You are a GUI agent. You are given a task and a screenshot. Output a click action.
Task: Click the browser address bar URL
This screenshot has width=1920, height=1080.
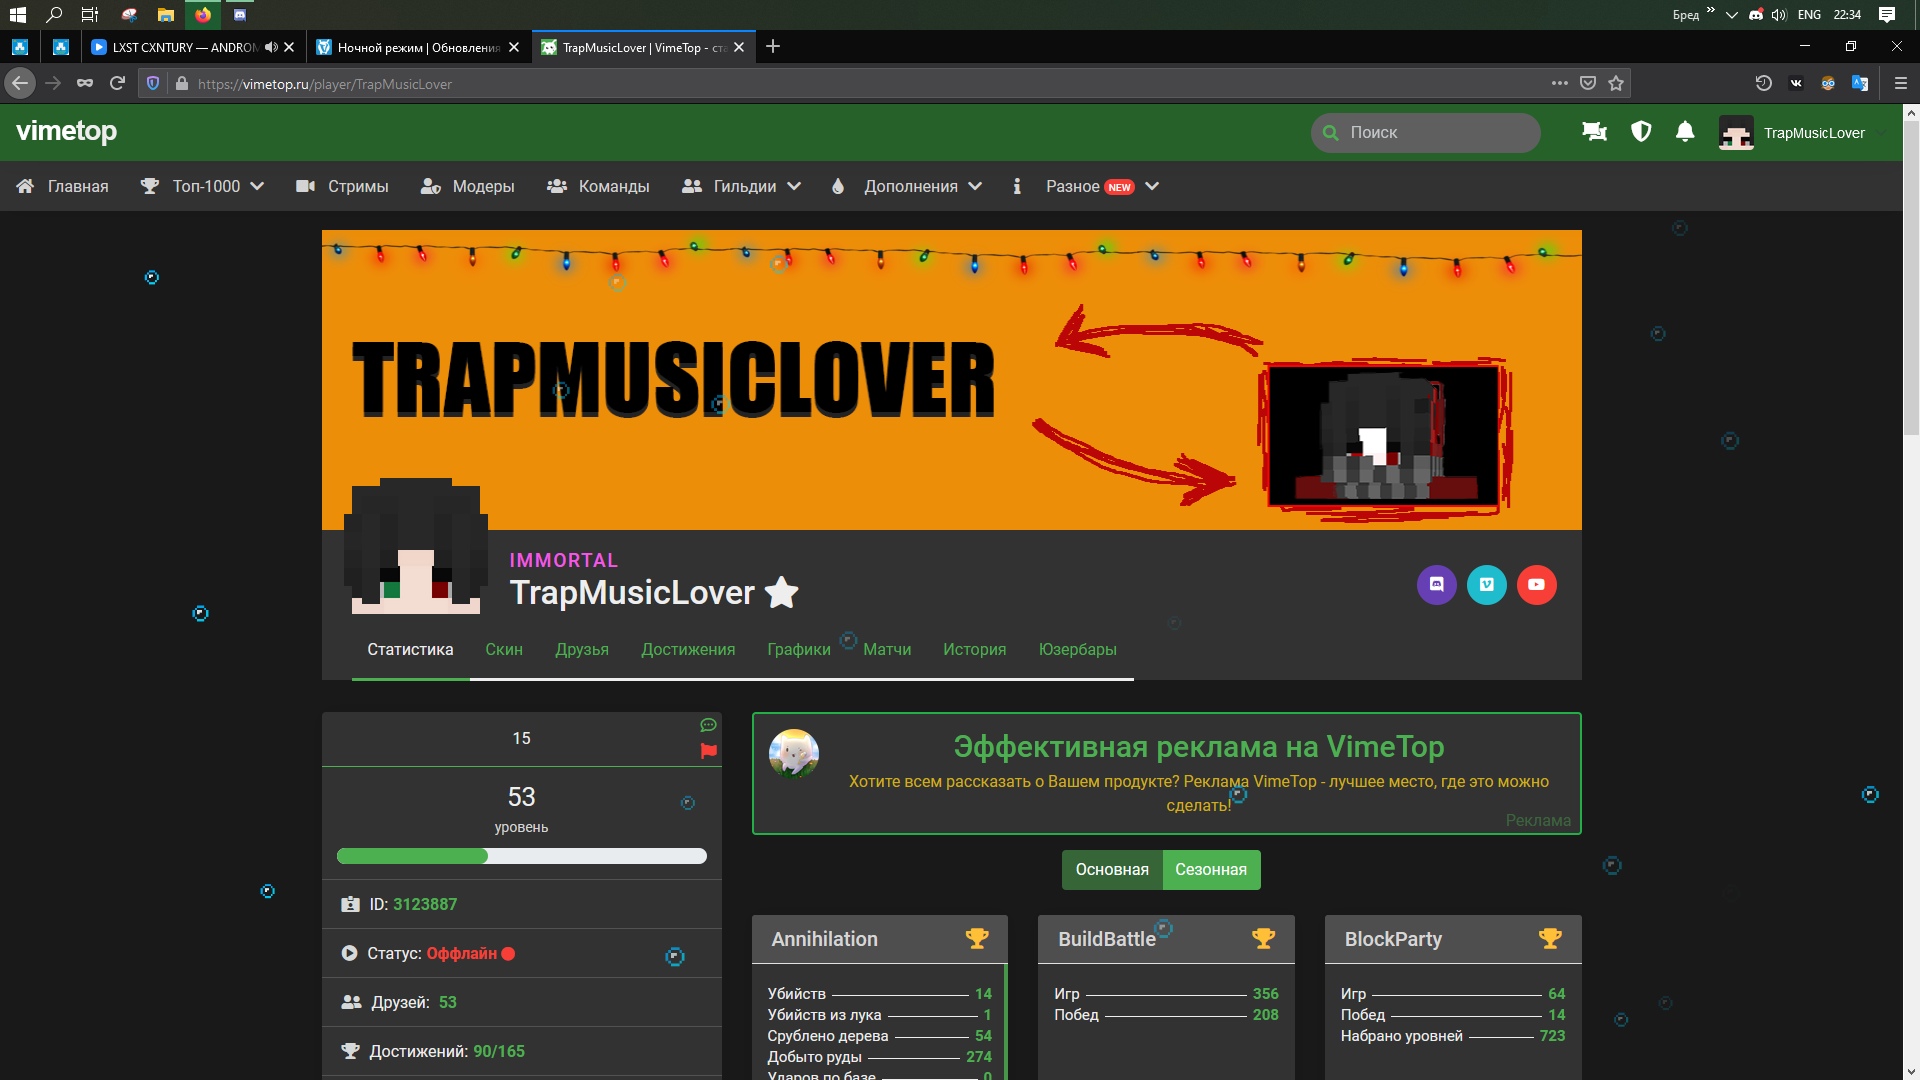click(325, 84)
